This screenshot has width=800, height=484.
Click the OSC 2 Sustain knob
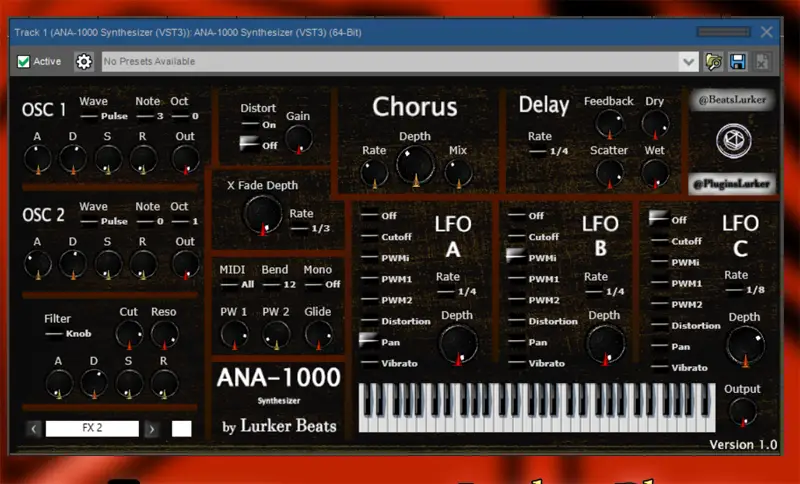(x=108, y=265)
